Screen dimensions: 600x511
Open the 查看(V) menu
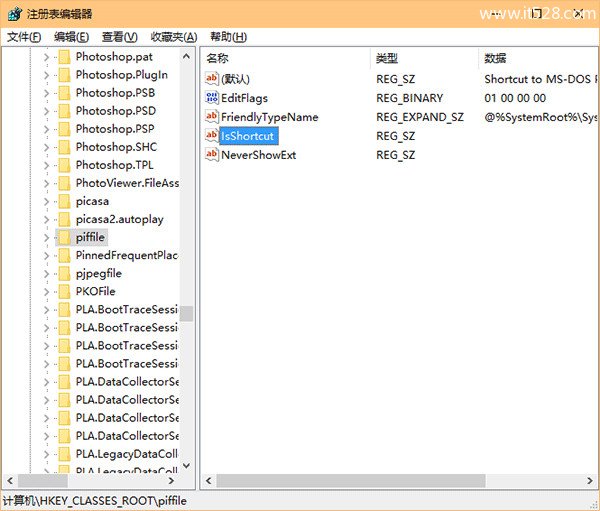point(120,37)
